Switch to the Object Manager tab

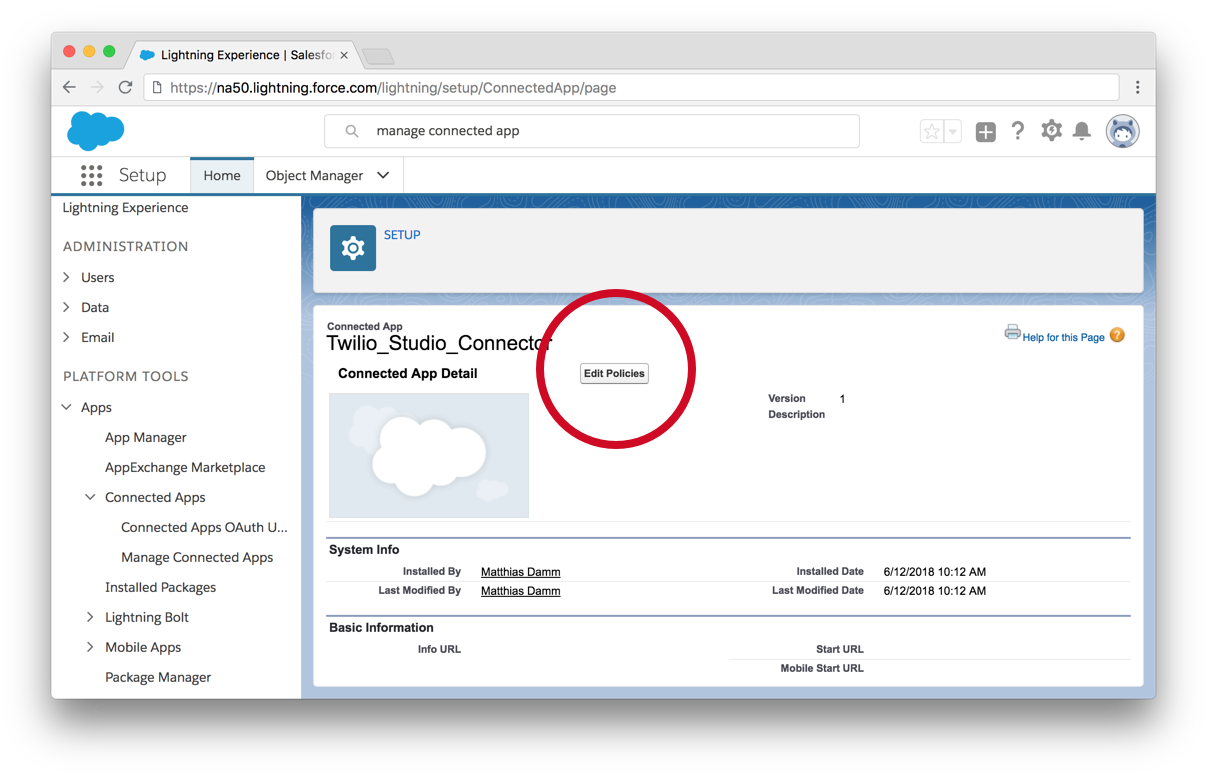coord(314,175)
